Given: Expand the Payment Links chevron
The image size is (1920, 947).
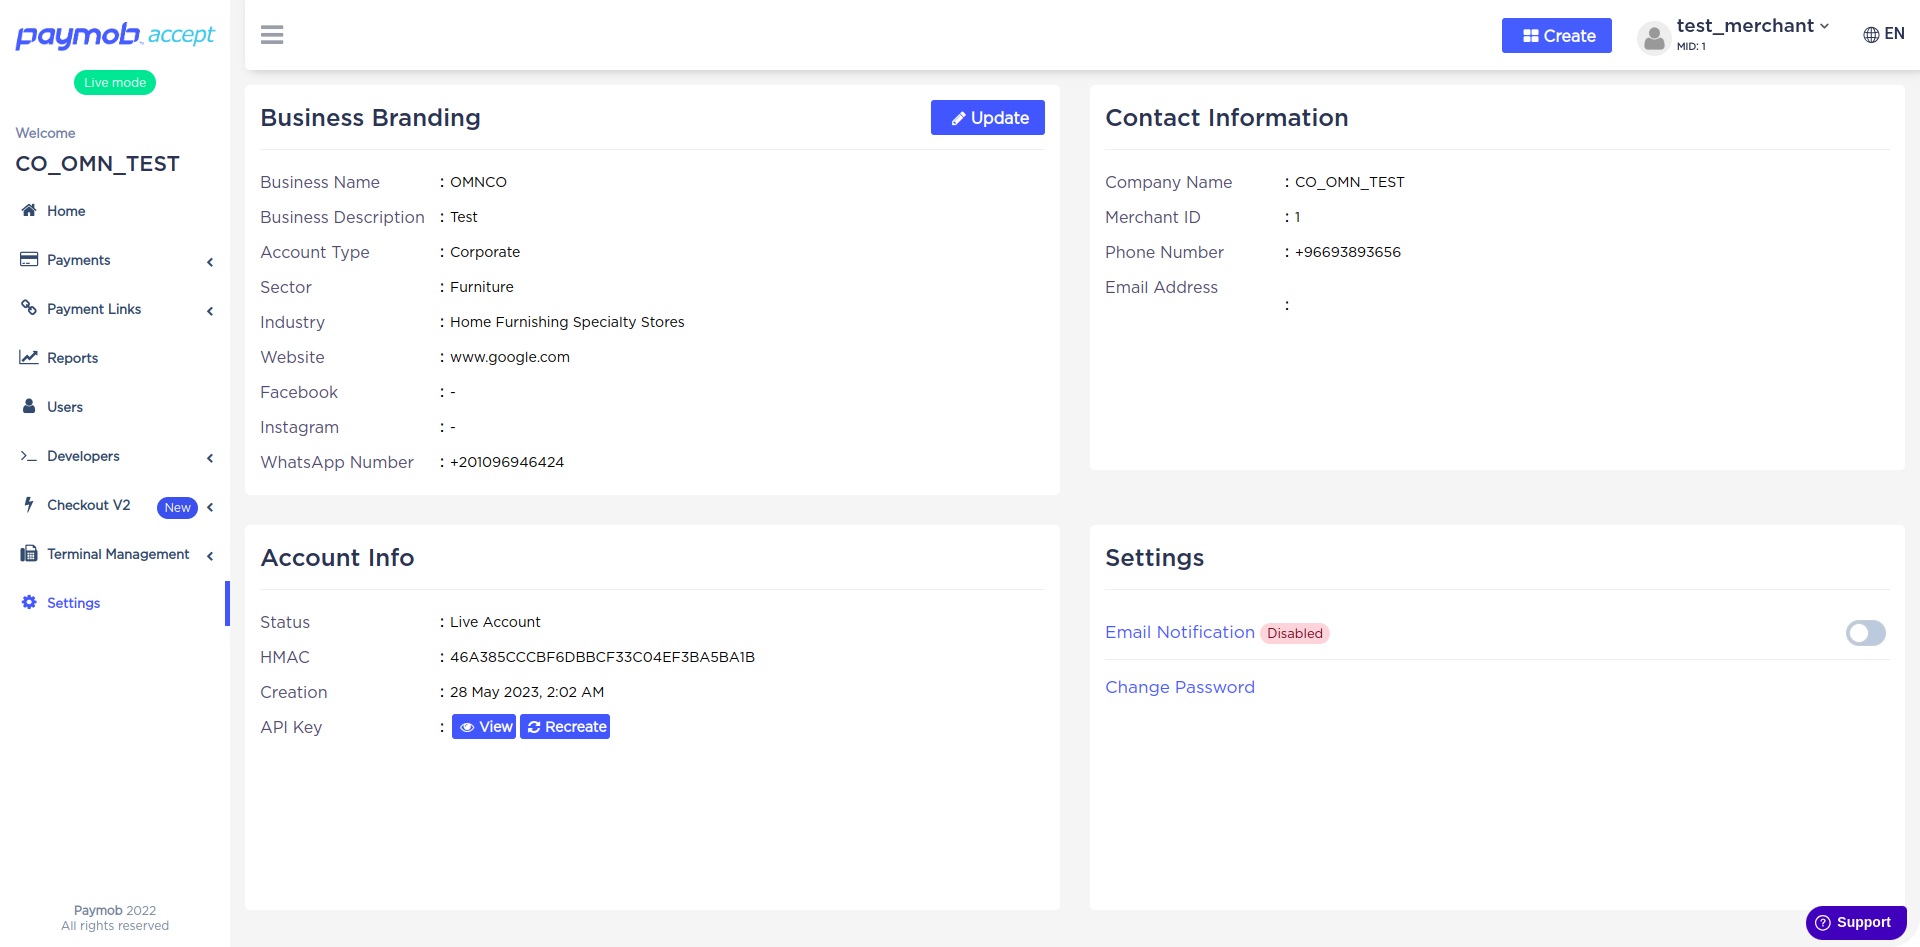Looking at the screenshot, I should click(210, 311).
